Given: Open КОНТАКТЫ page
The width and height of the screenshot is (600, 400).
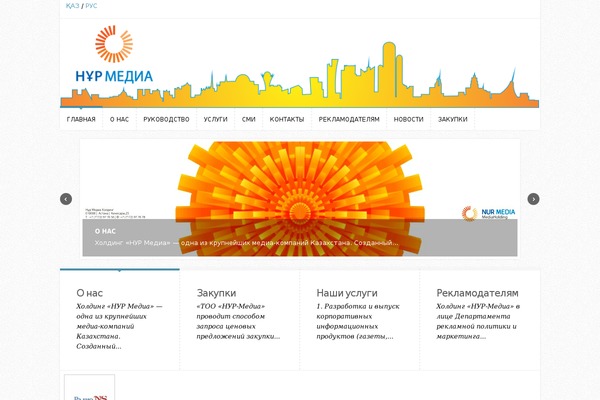Looking at the screenshot, I should pos(287,119).
